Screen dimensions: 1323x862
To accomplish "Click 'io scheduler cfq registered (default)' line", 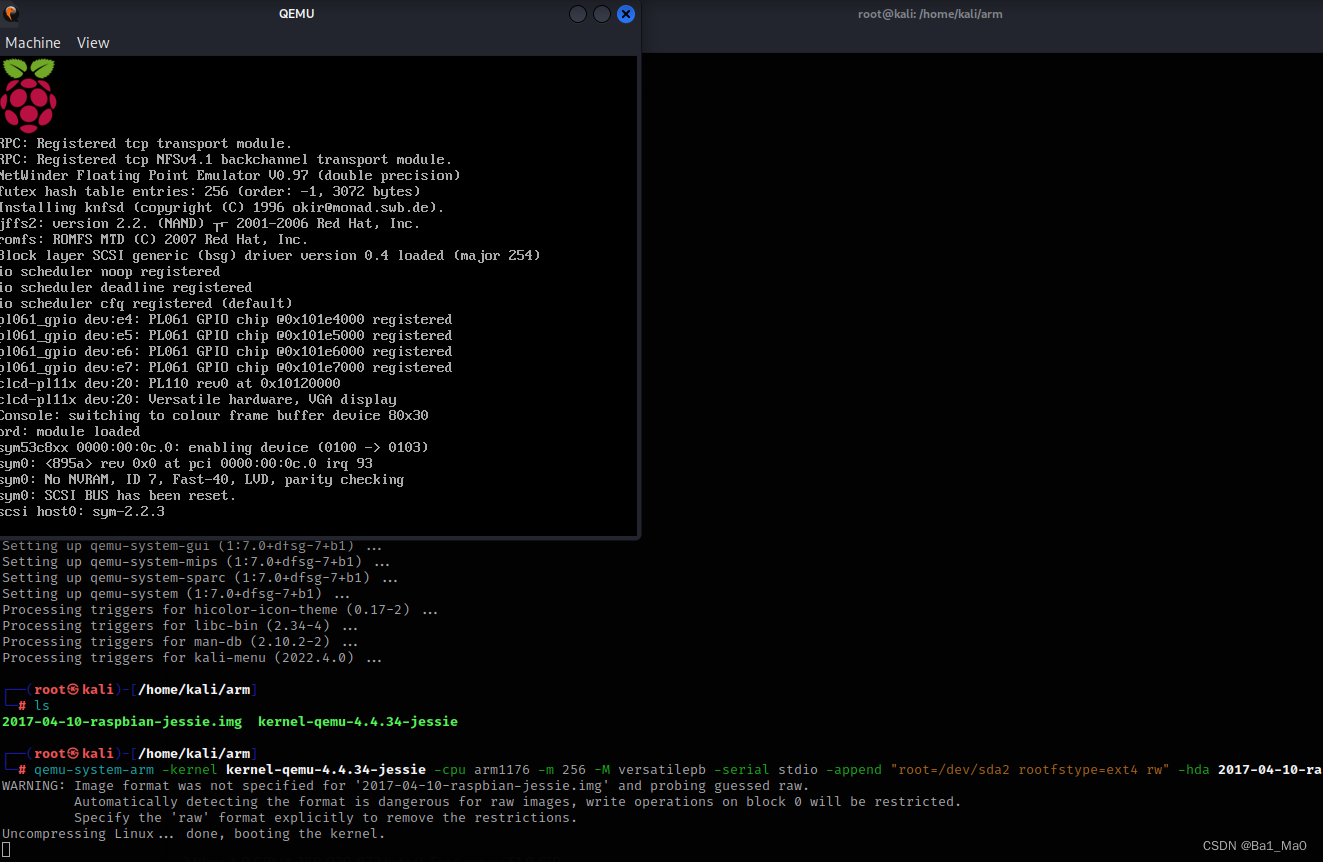I will [146, 304].
